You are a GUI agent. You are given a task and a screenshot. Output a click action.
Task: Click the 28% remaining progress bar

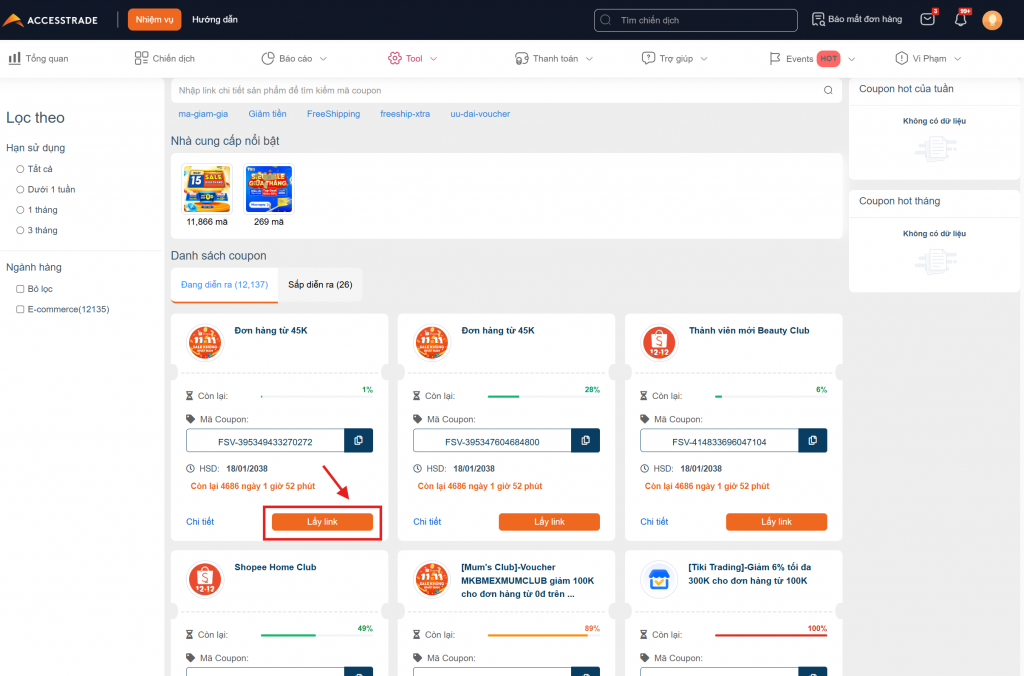(x=544, y=396)
